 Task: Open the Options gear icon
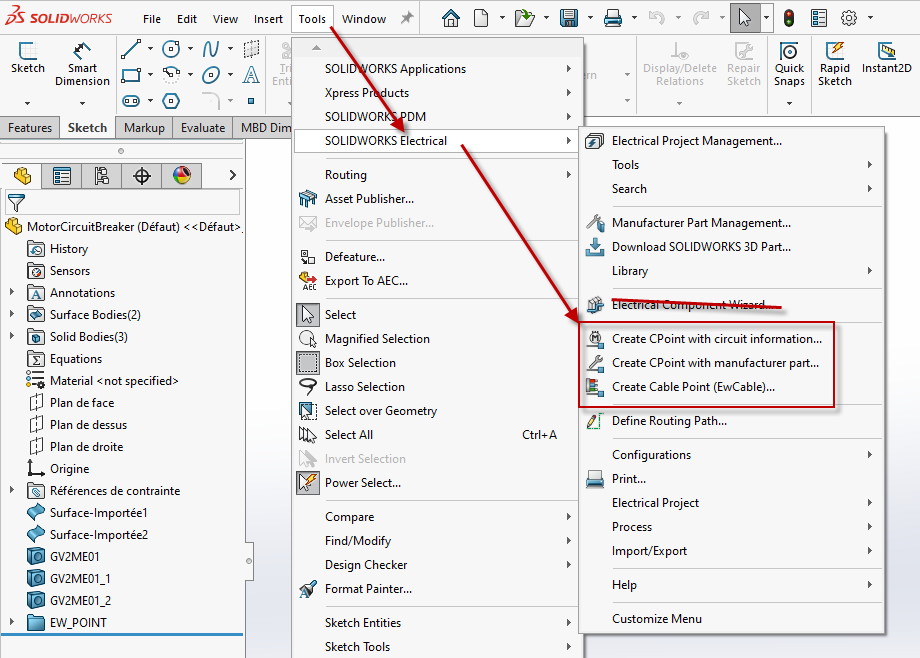pyautogui.click(x=848, y=18)
